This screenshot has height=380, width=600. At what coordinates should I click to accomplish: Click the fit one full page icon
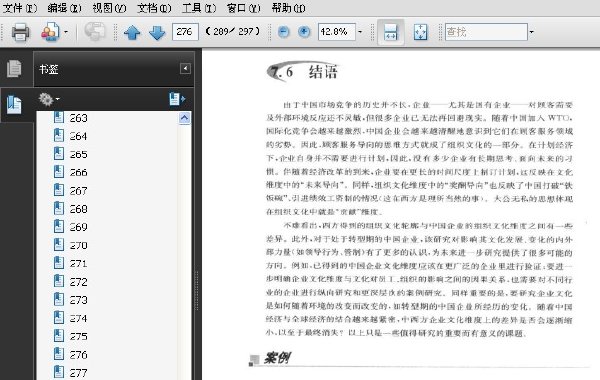click(421, 32)
